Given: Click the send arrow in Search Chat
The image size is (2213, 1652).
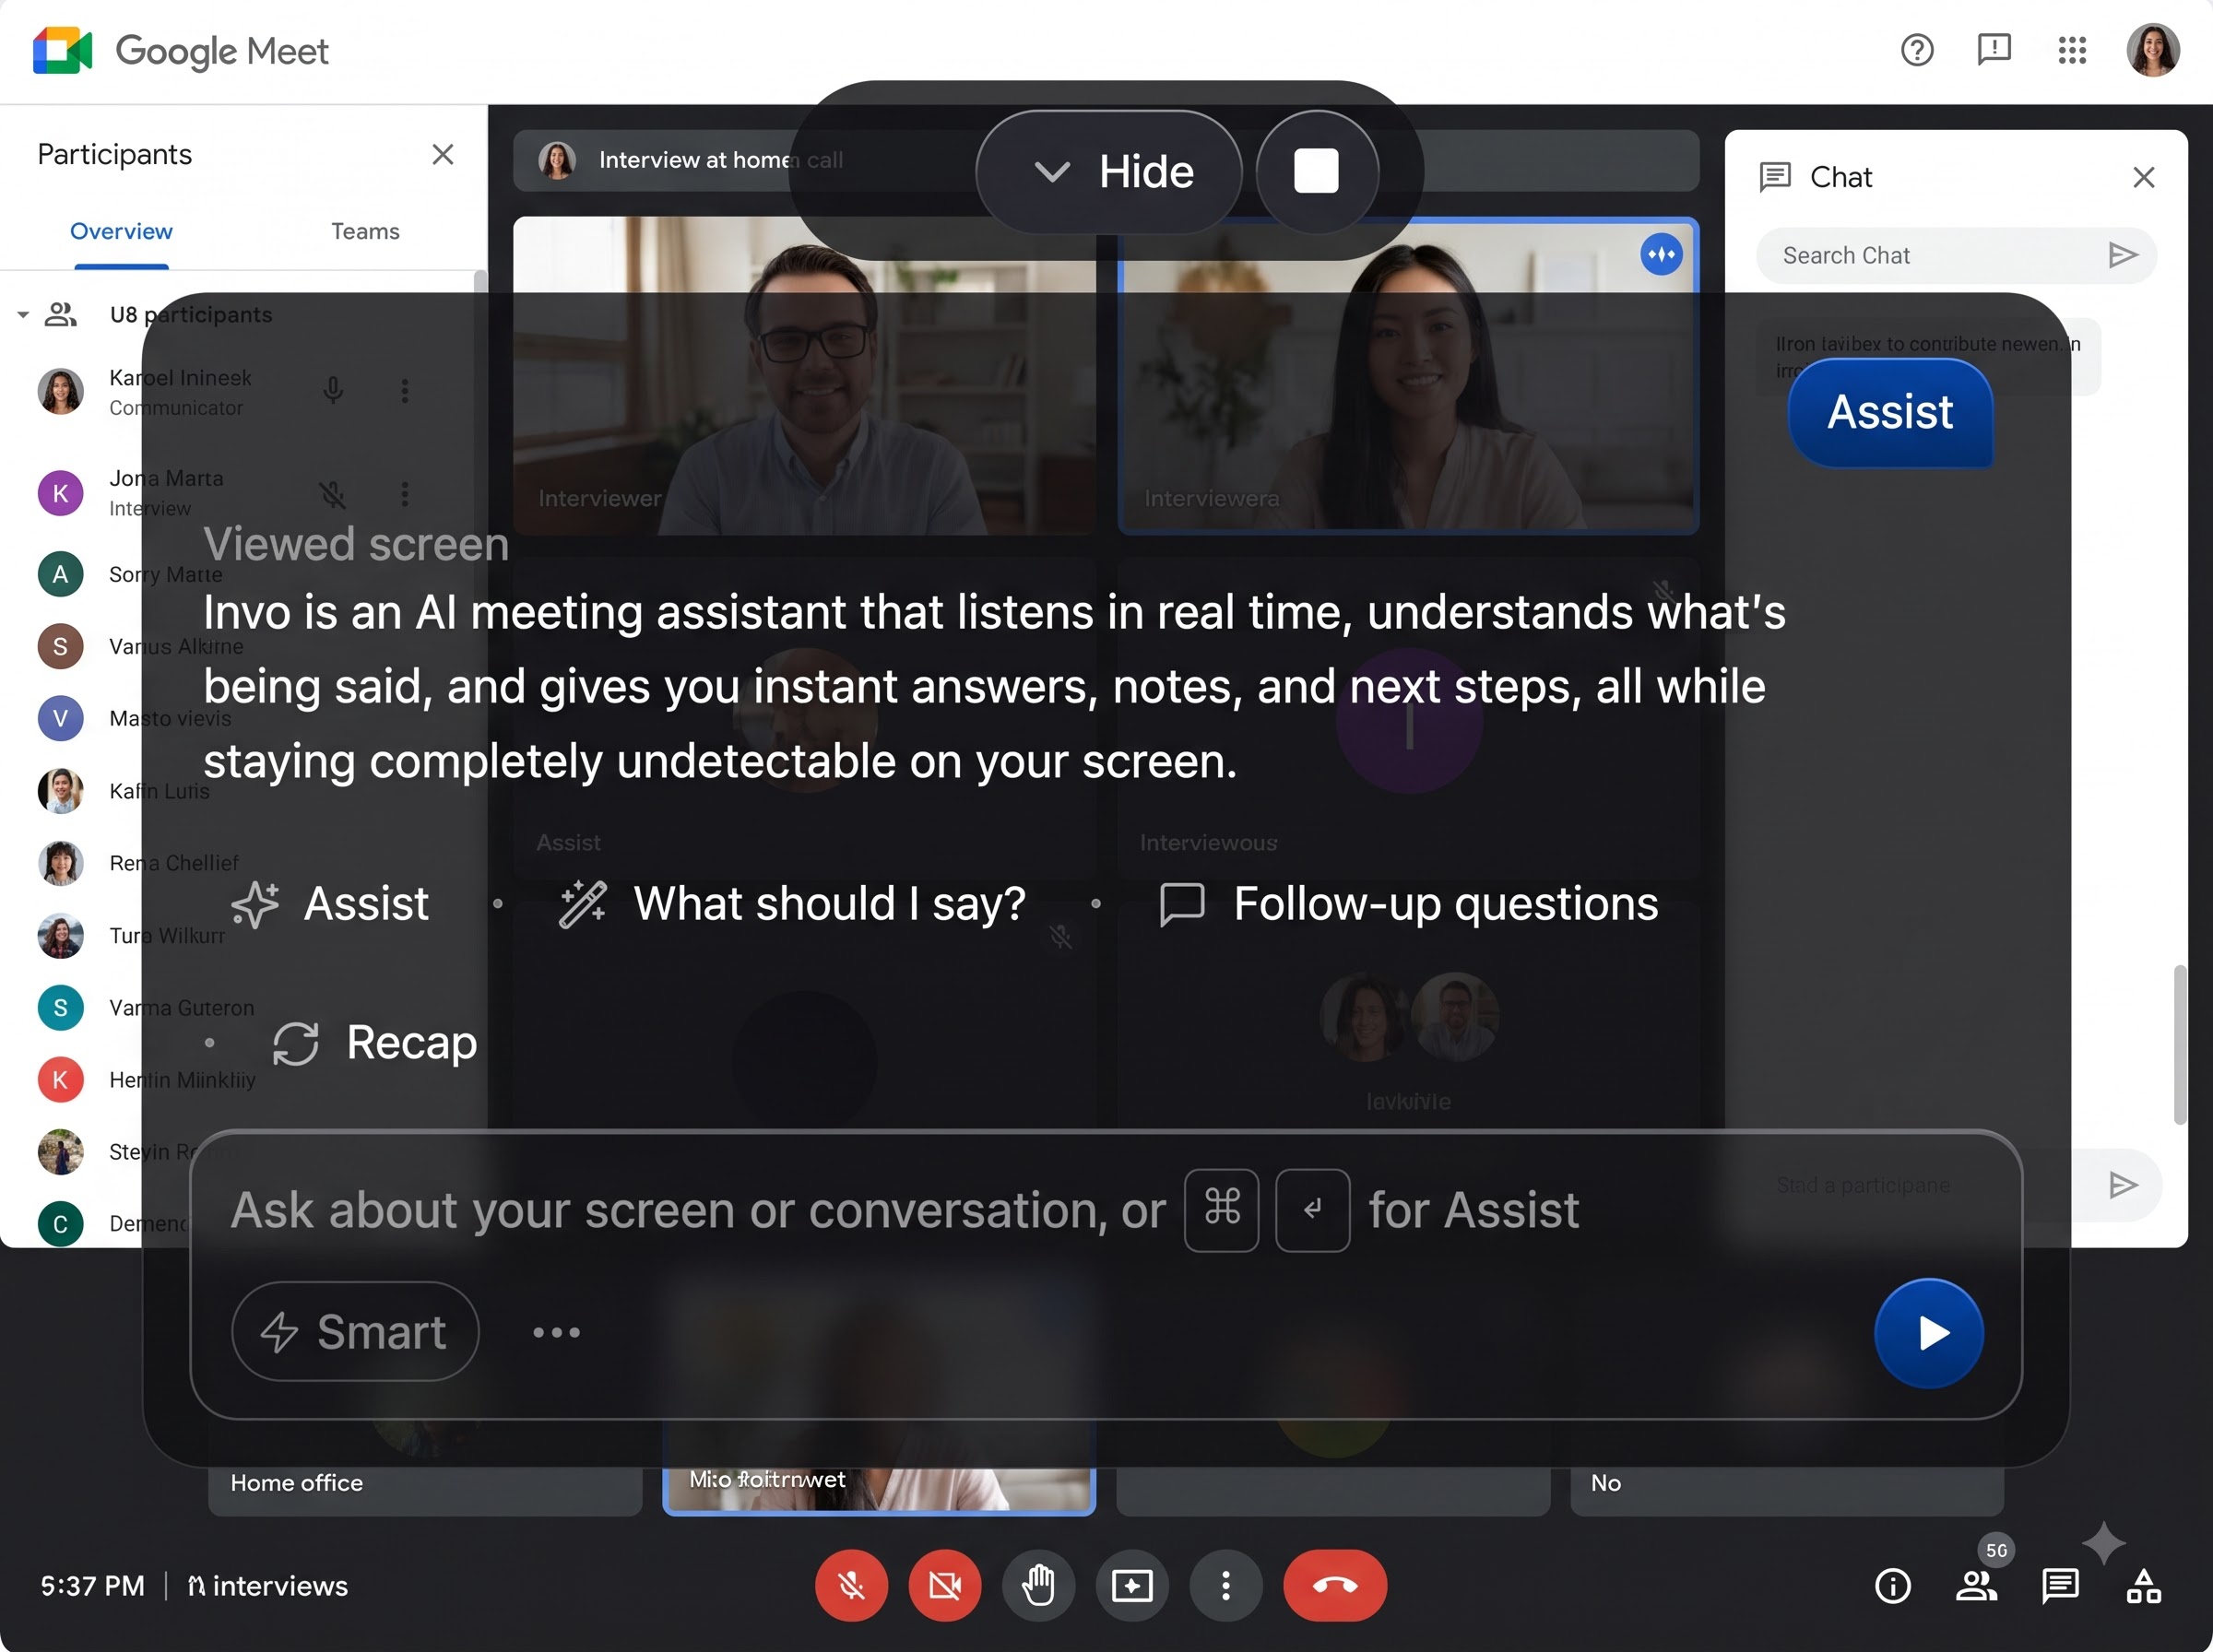Looking at the screenshot, I should point(2122,256).
